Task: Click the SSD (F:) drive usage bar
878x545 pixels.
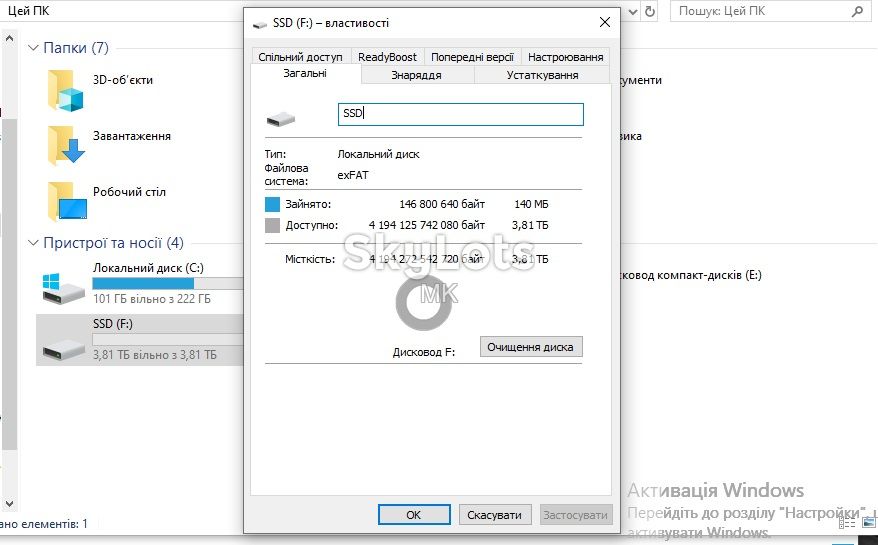Action: [x=168, y=339]
